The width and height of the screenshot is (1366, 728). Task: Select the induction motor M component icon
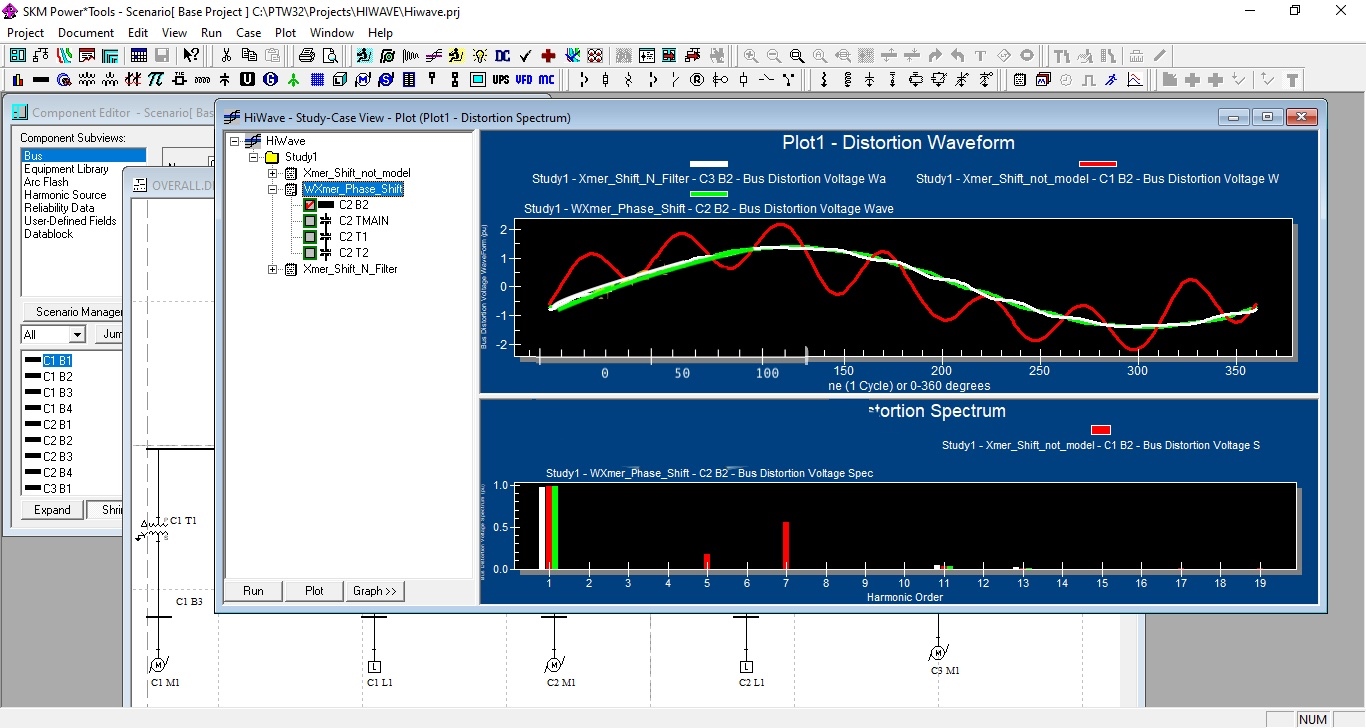(x=363, y=79)
